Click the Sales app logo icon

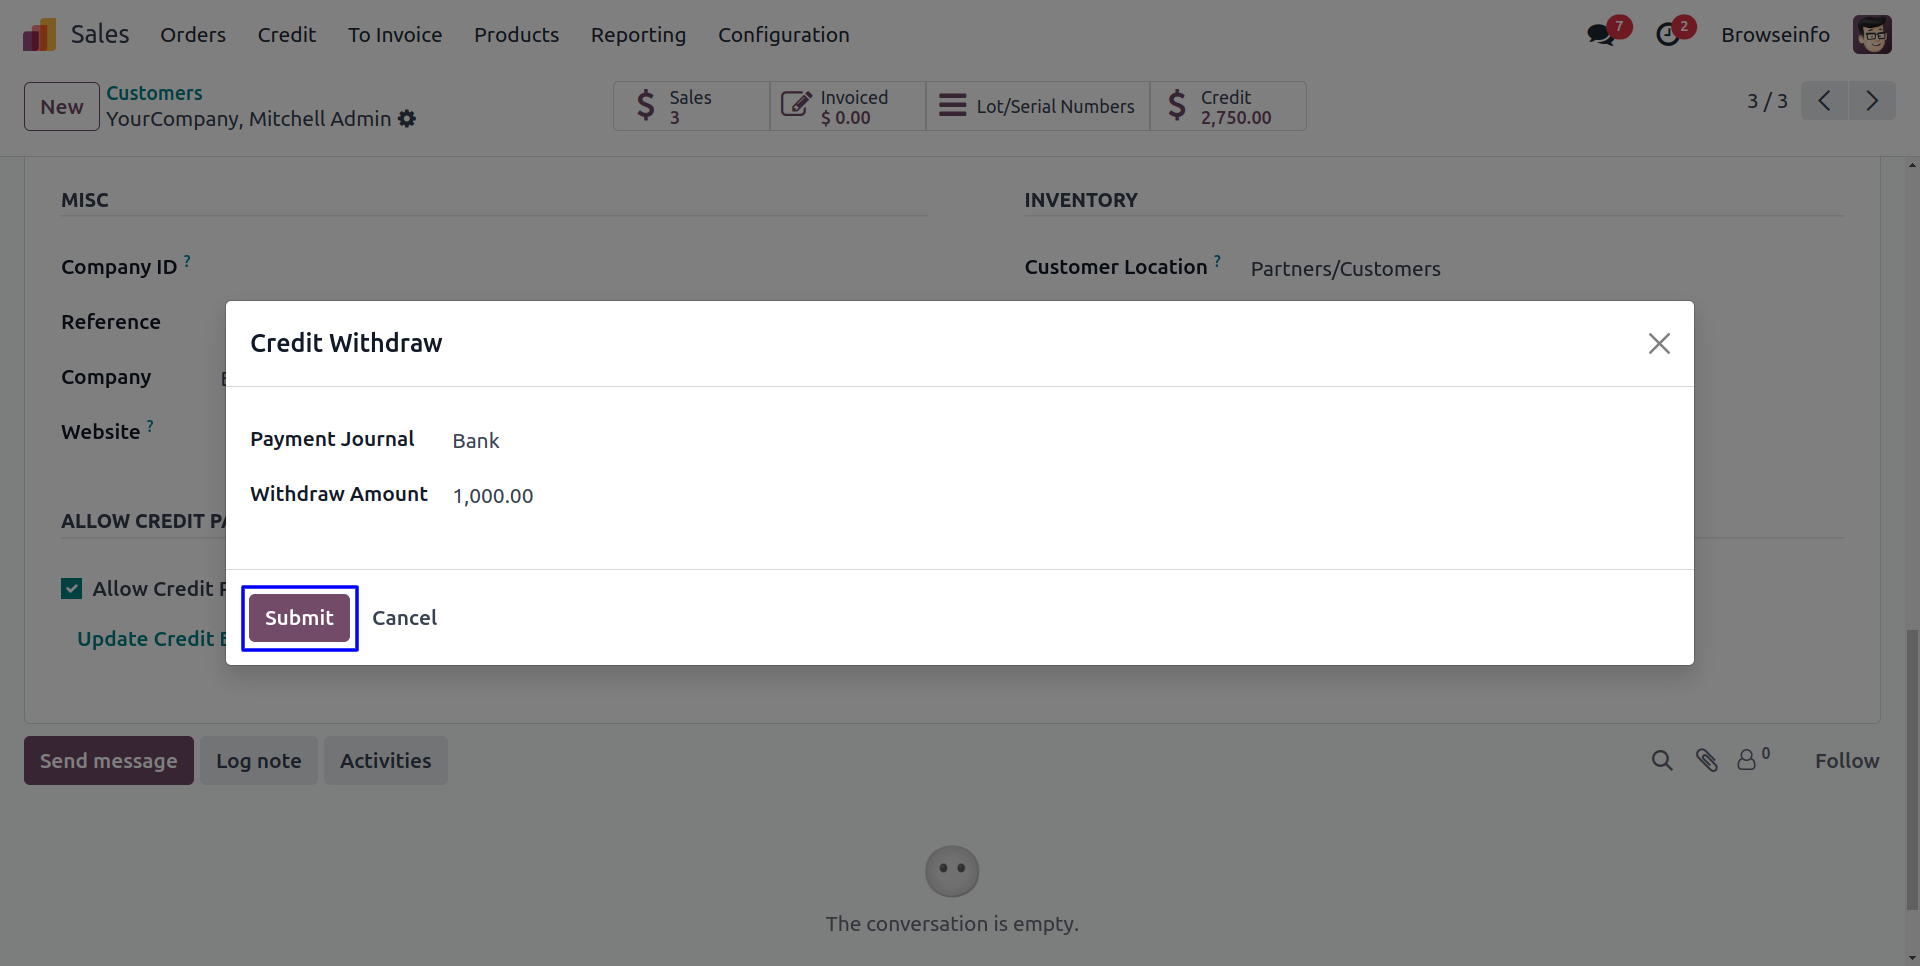click(x=39, y=35)
